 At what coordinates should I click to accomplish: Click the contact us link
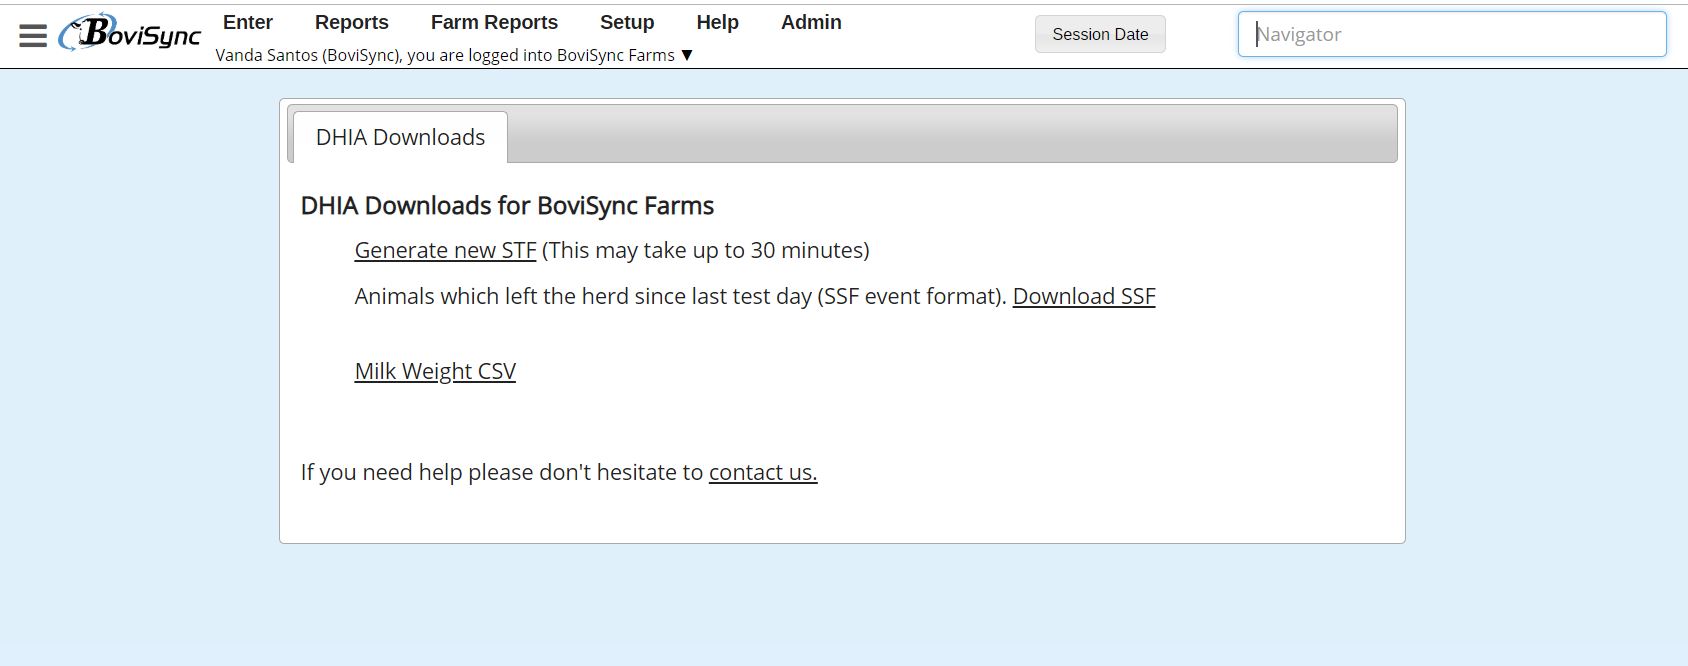coord(763,472)
